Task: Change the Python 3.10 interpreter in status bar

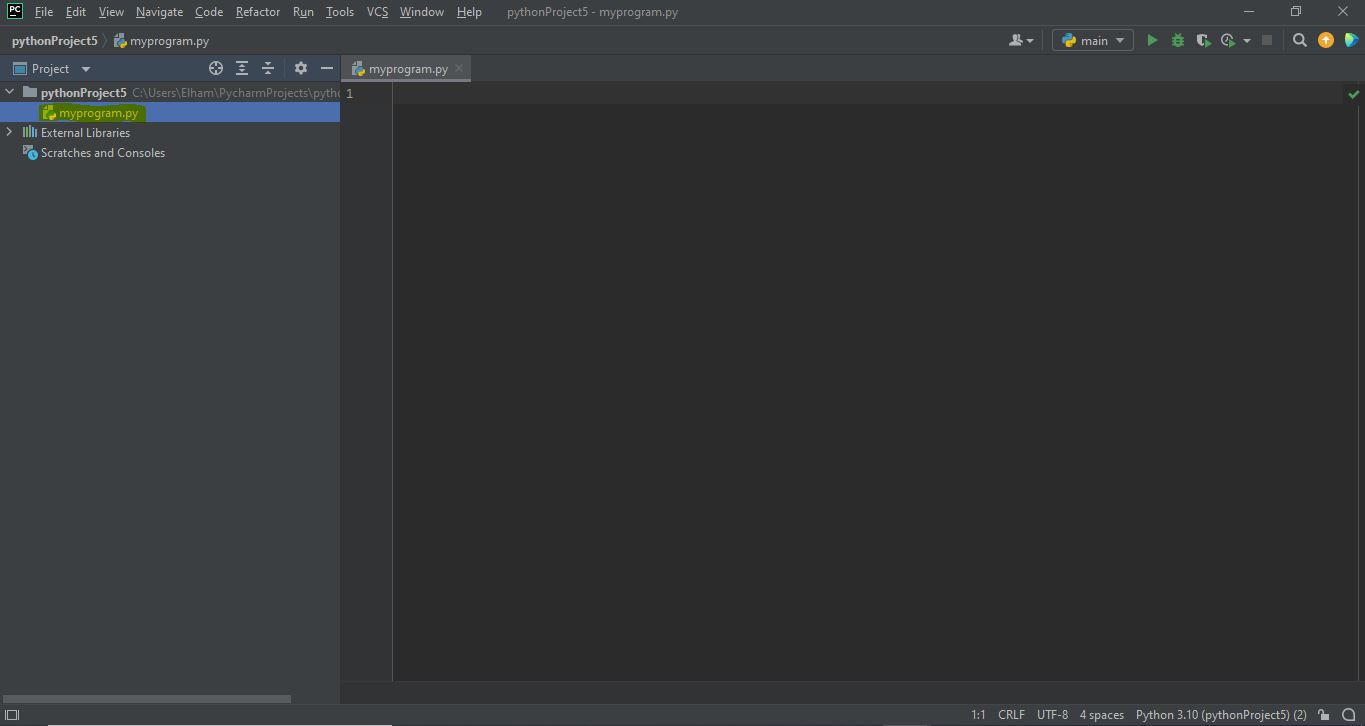Action: click(1220, 715)
